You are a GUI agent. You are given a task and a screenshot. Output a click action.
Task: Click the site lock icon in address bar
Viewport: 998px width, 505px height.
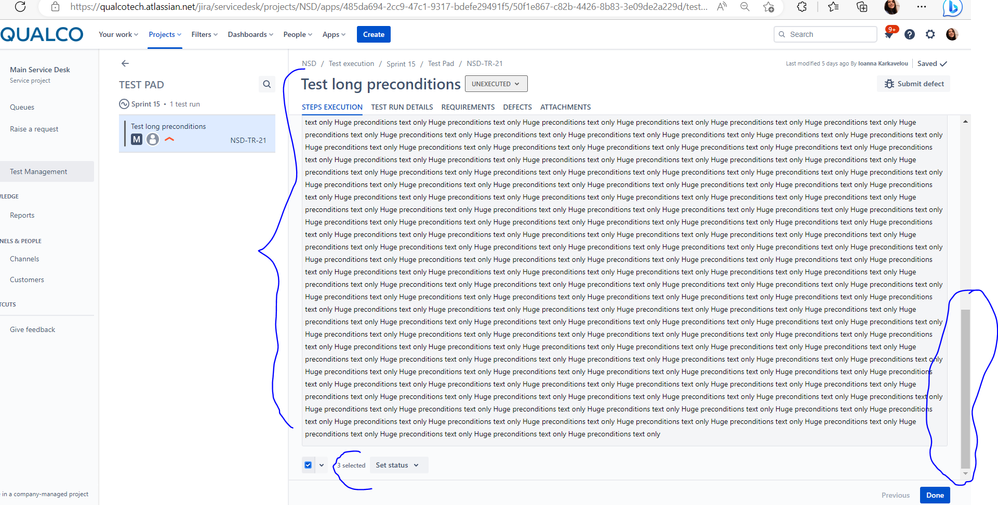click(55, 7)
